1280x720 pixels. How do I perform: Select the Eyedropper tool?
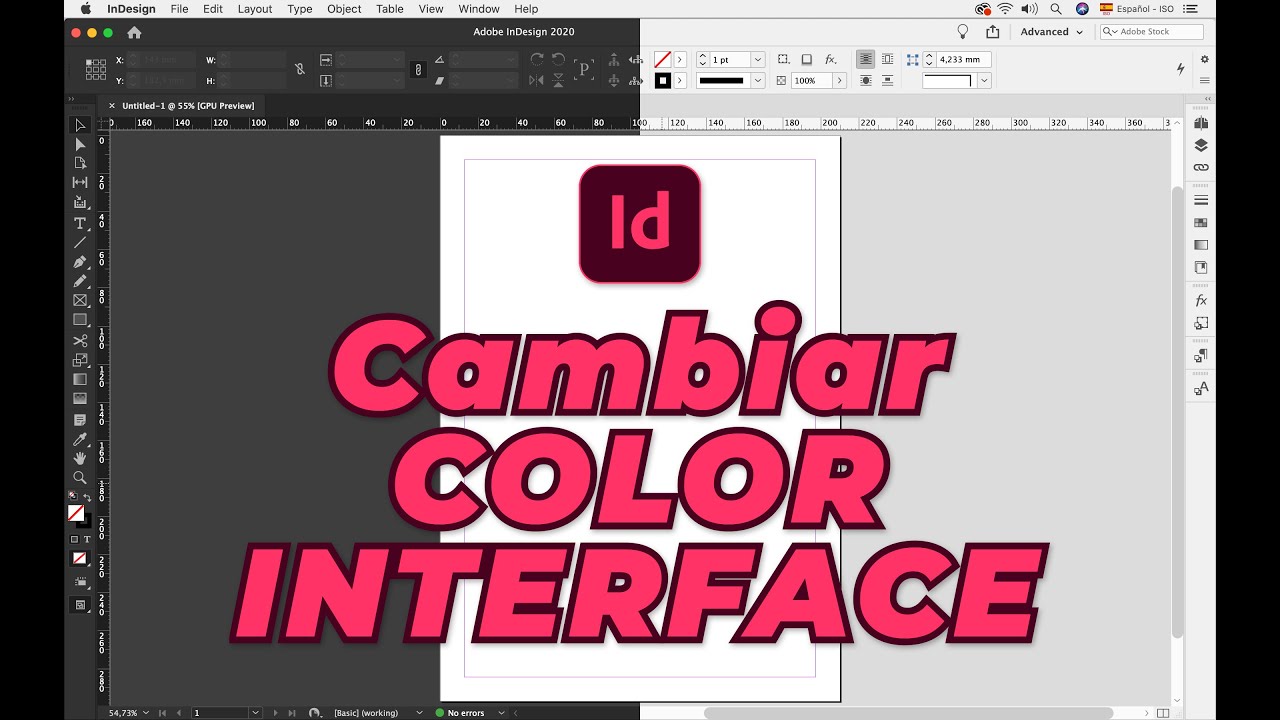81,438
